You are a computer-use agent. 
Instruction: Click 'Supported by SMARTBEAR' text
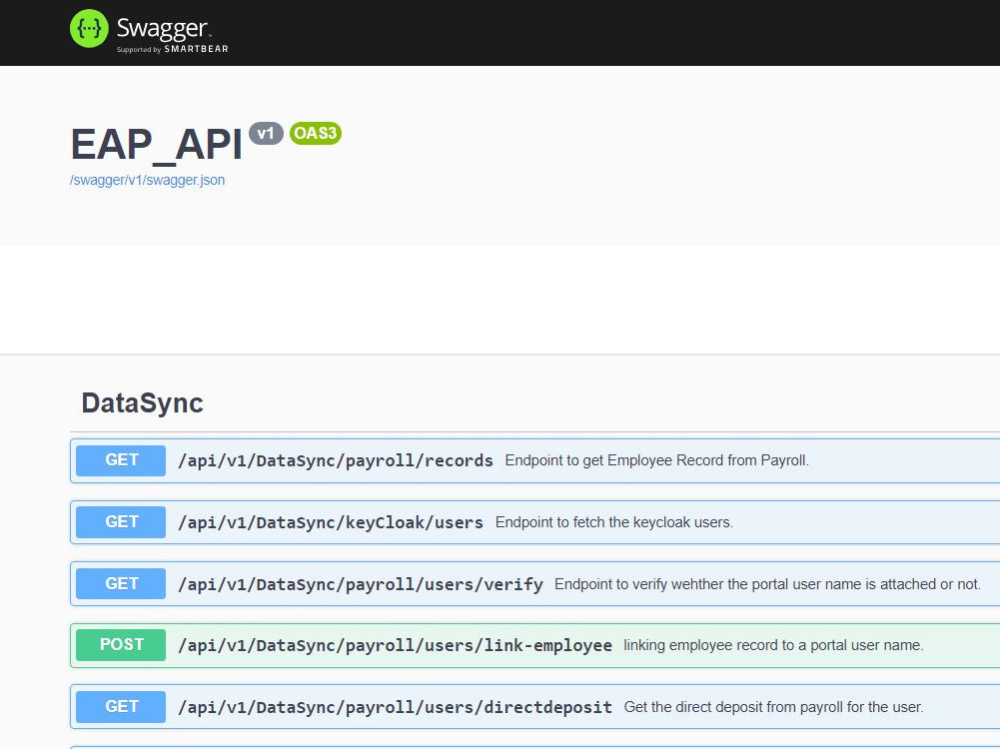pyautogui.click(x=172, y=49)
